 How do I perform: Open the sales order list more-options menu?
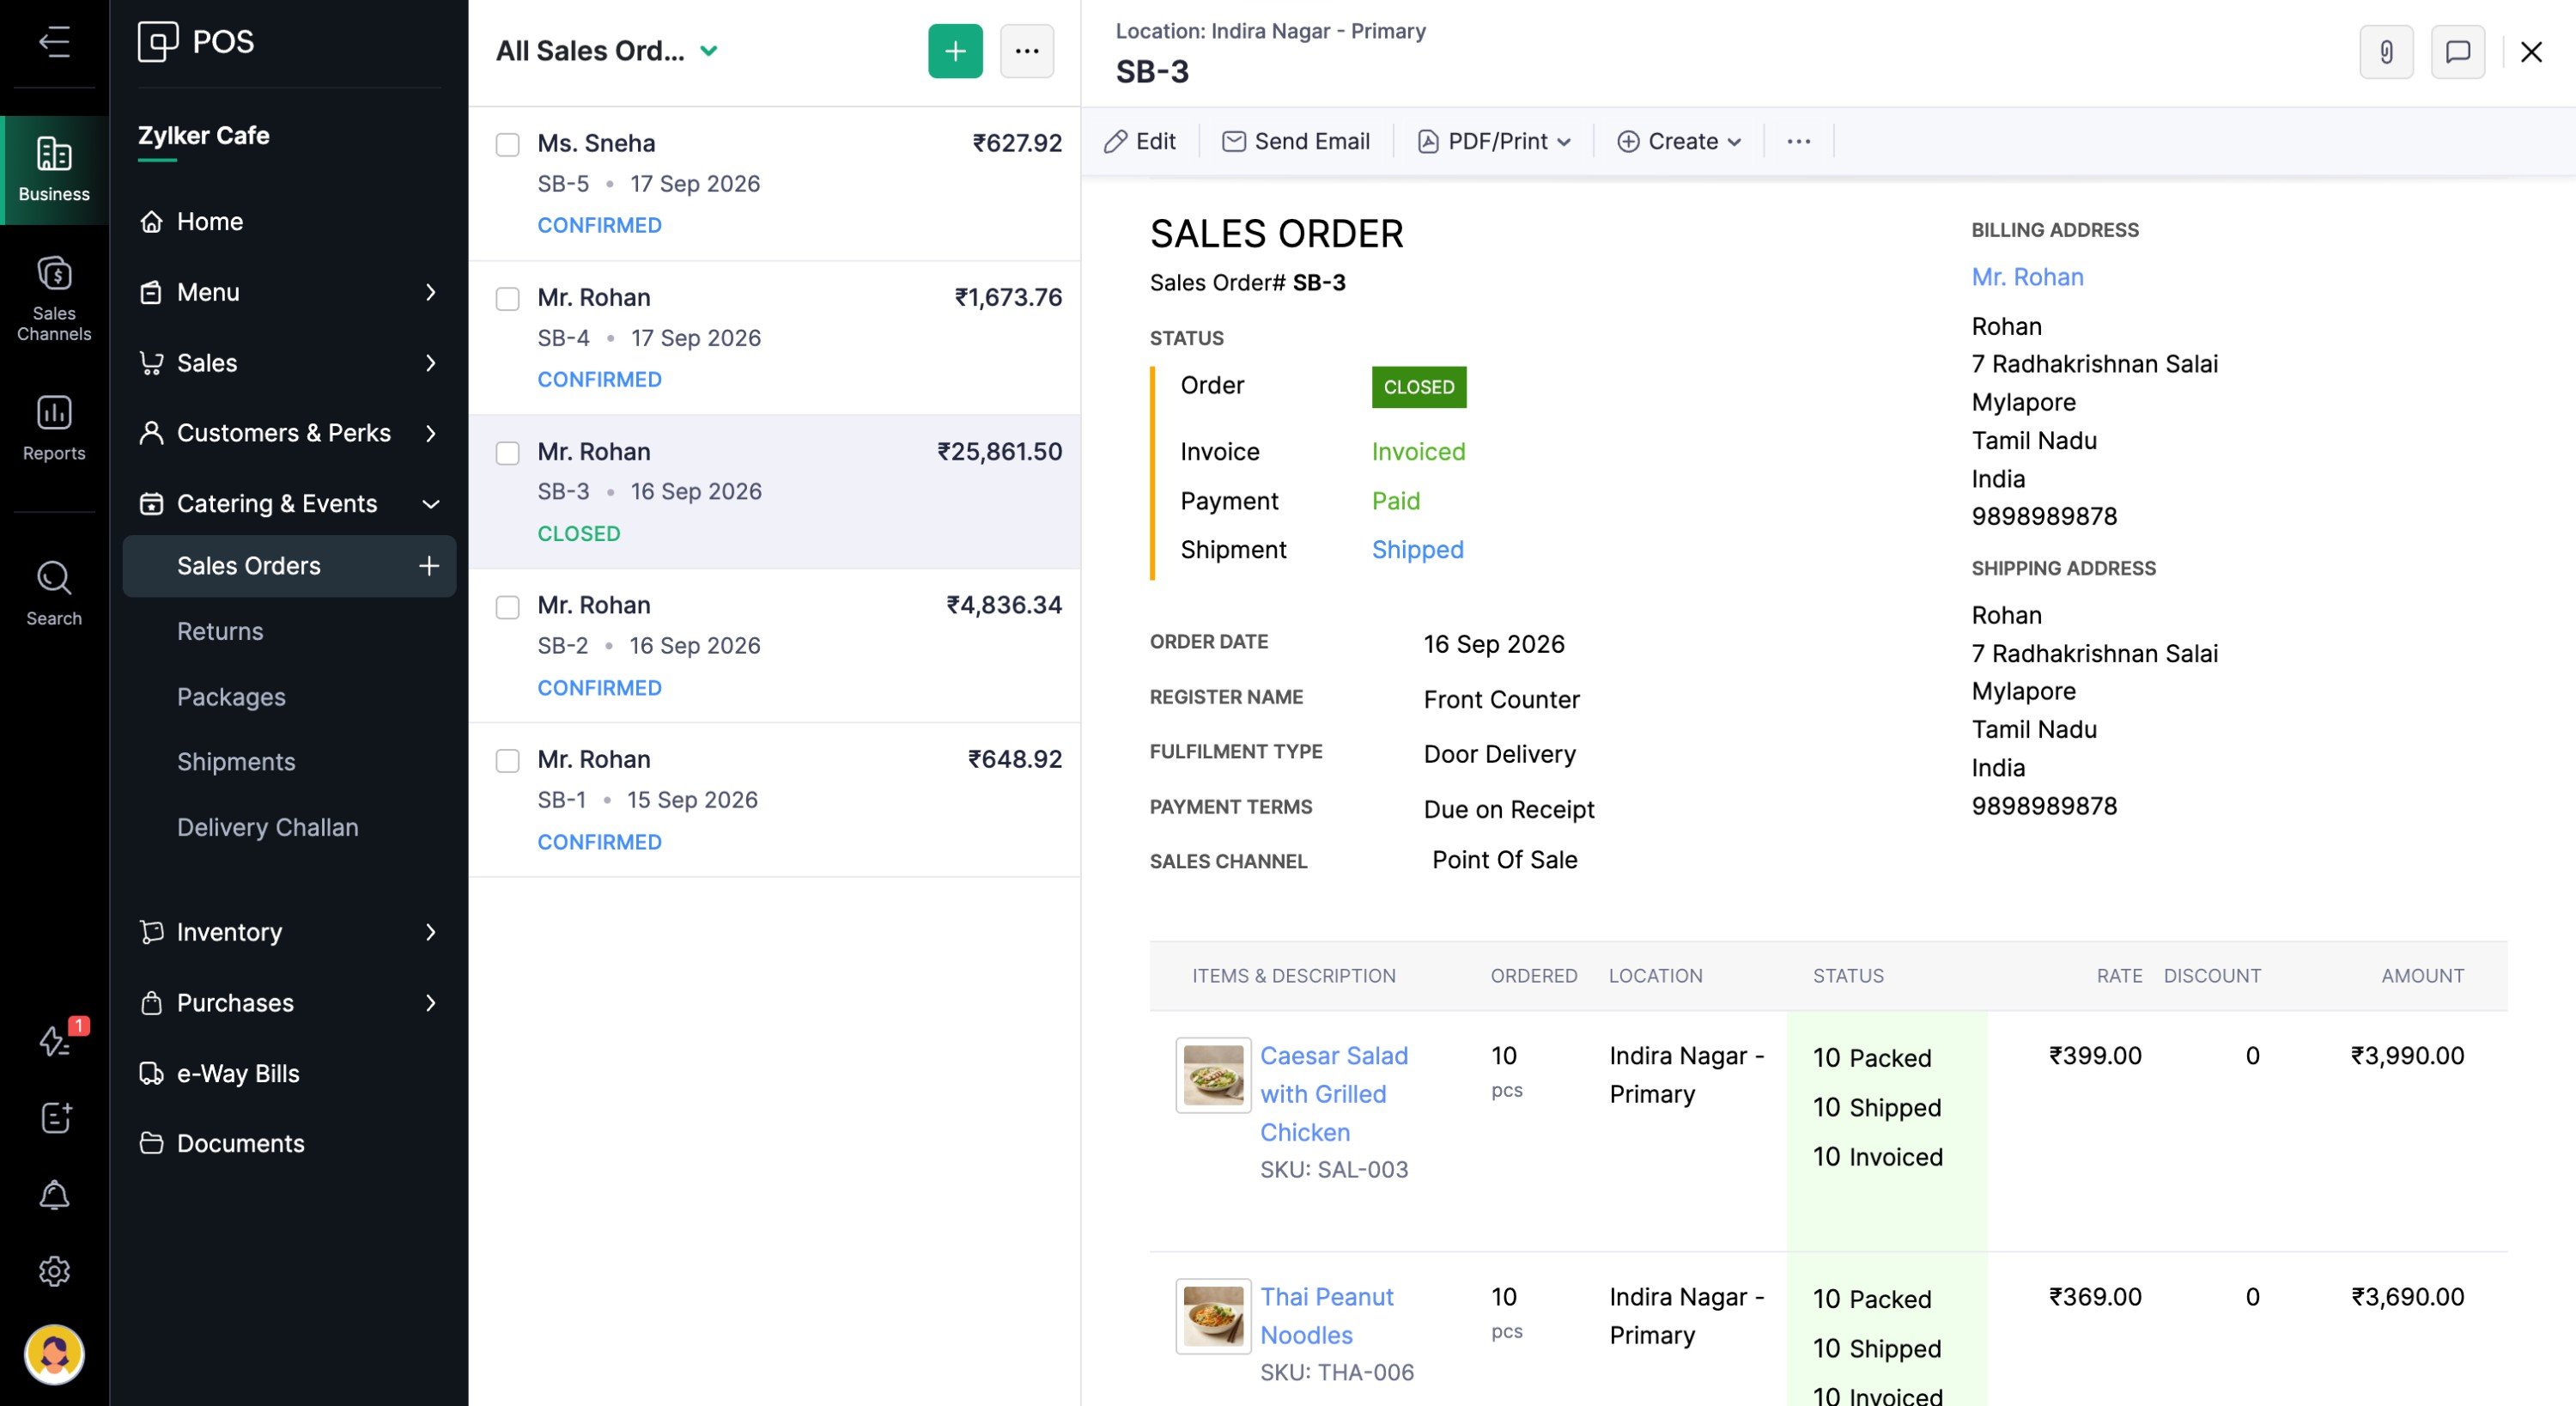[x=1027, y=51]
